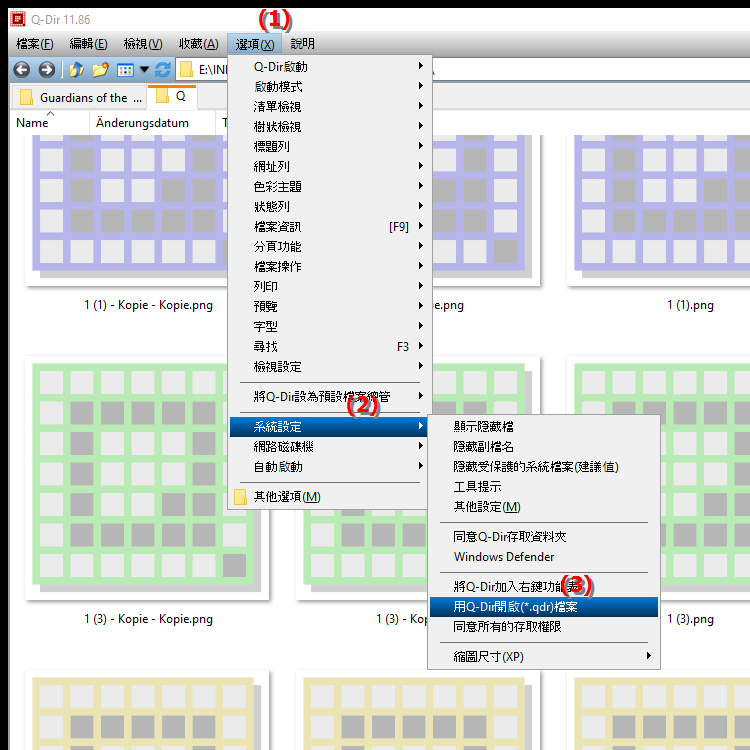Click 同意所有的存取權限 entry
The height and width of the screenshot is (750, 750).
(x=544, y=627)
